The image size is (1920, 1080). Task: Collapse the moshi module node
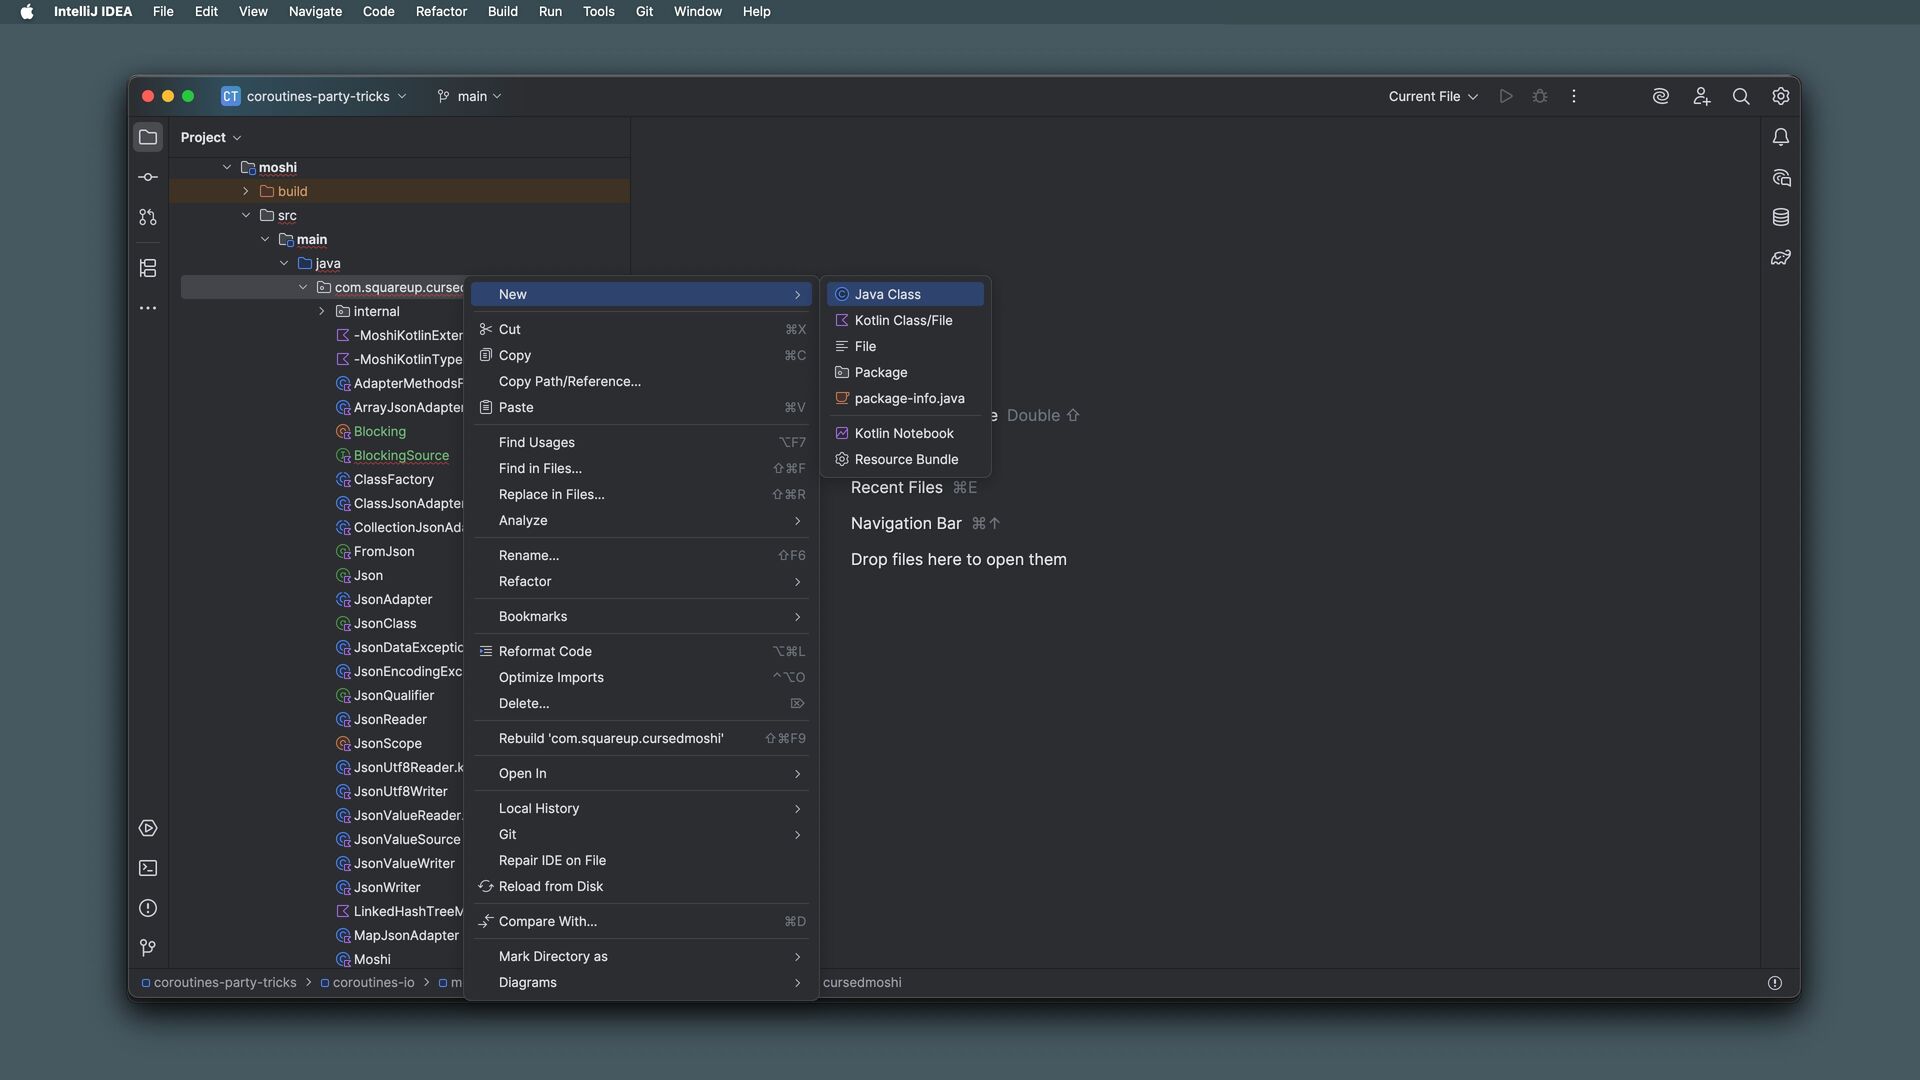click(227, 168)
